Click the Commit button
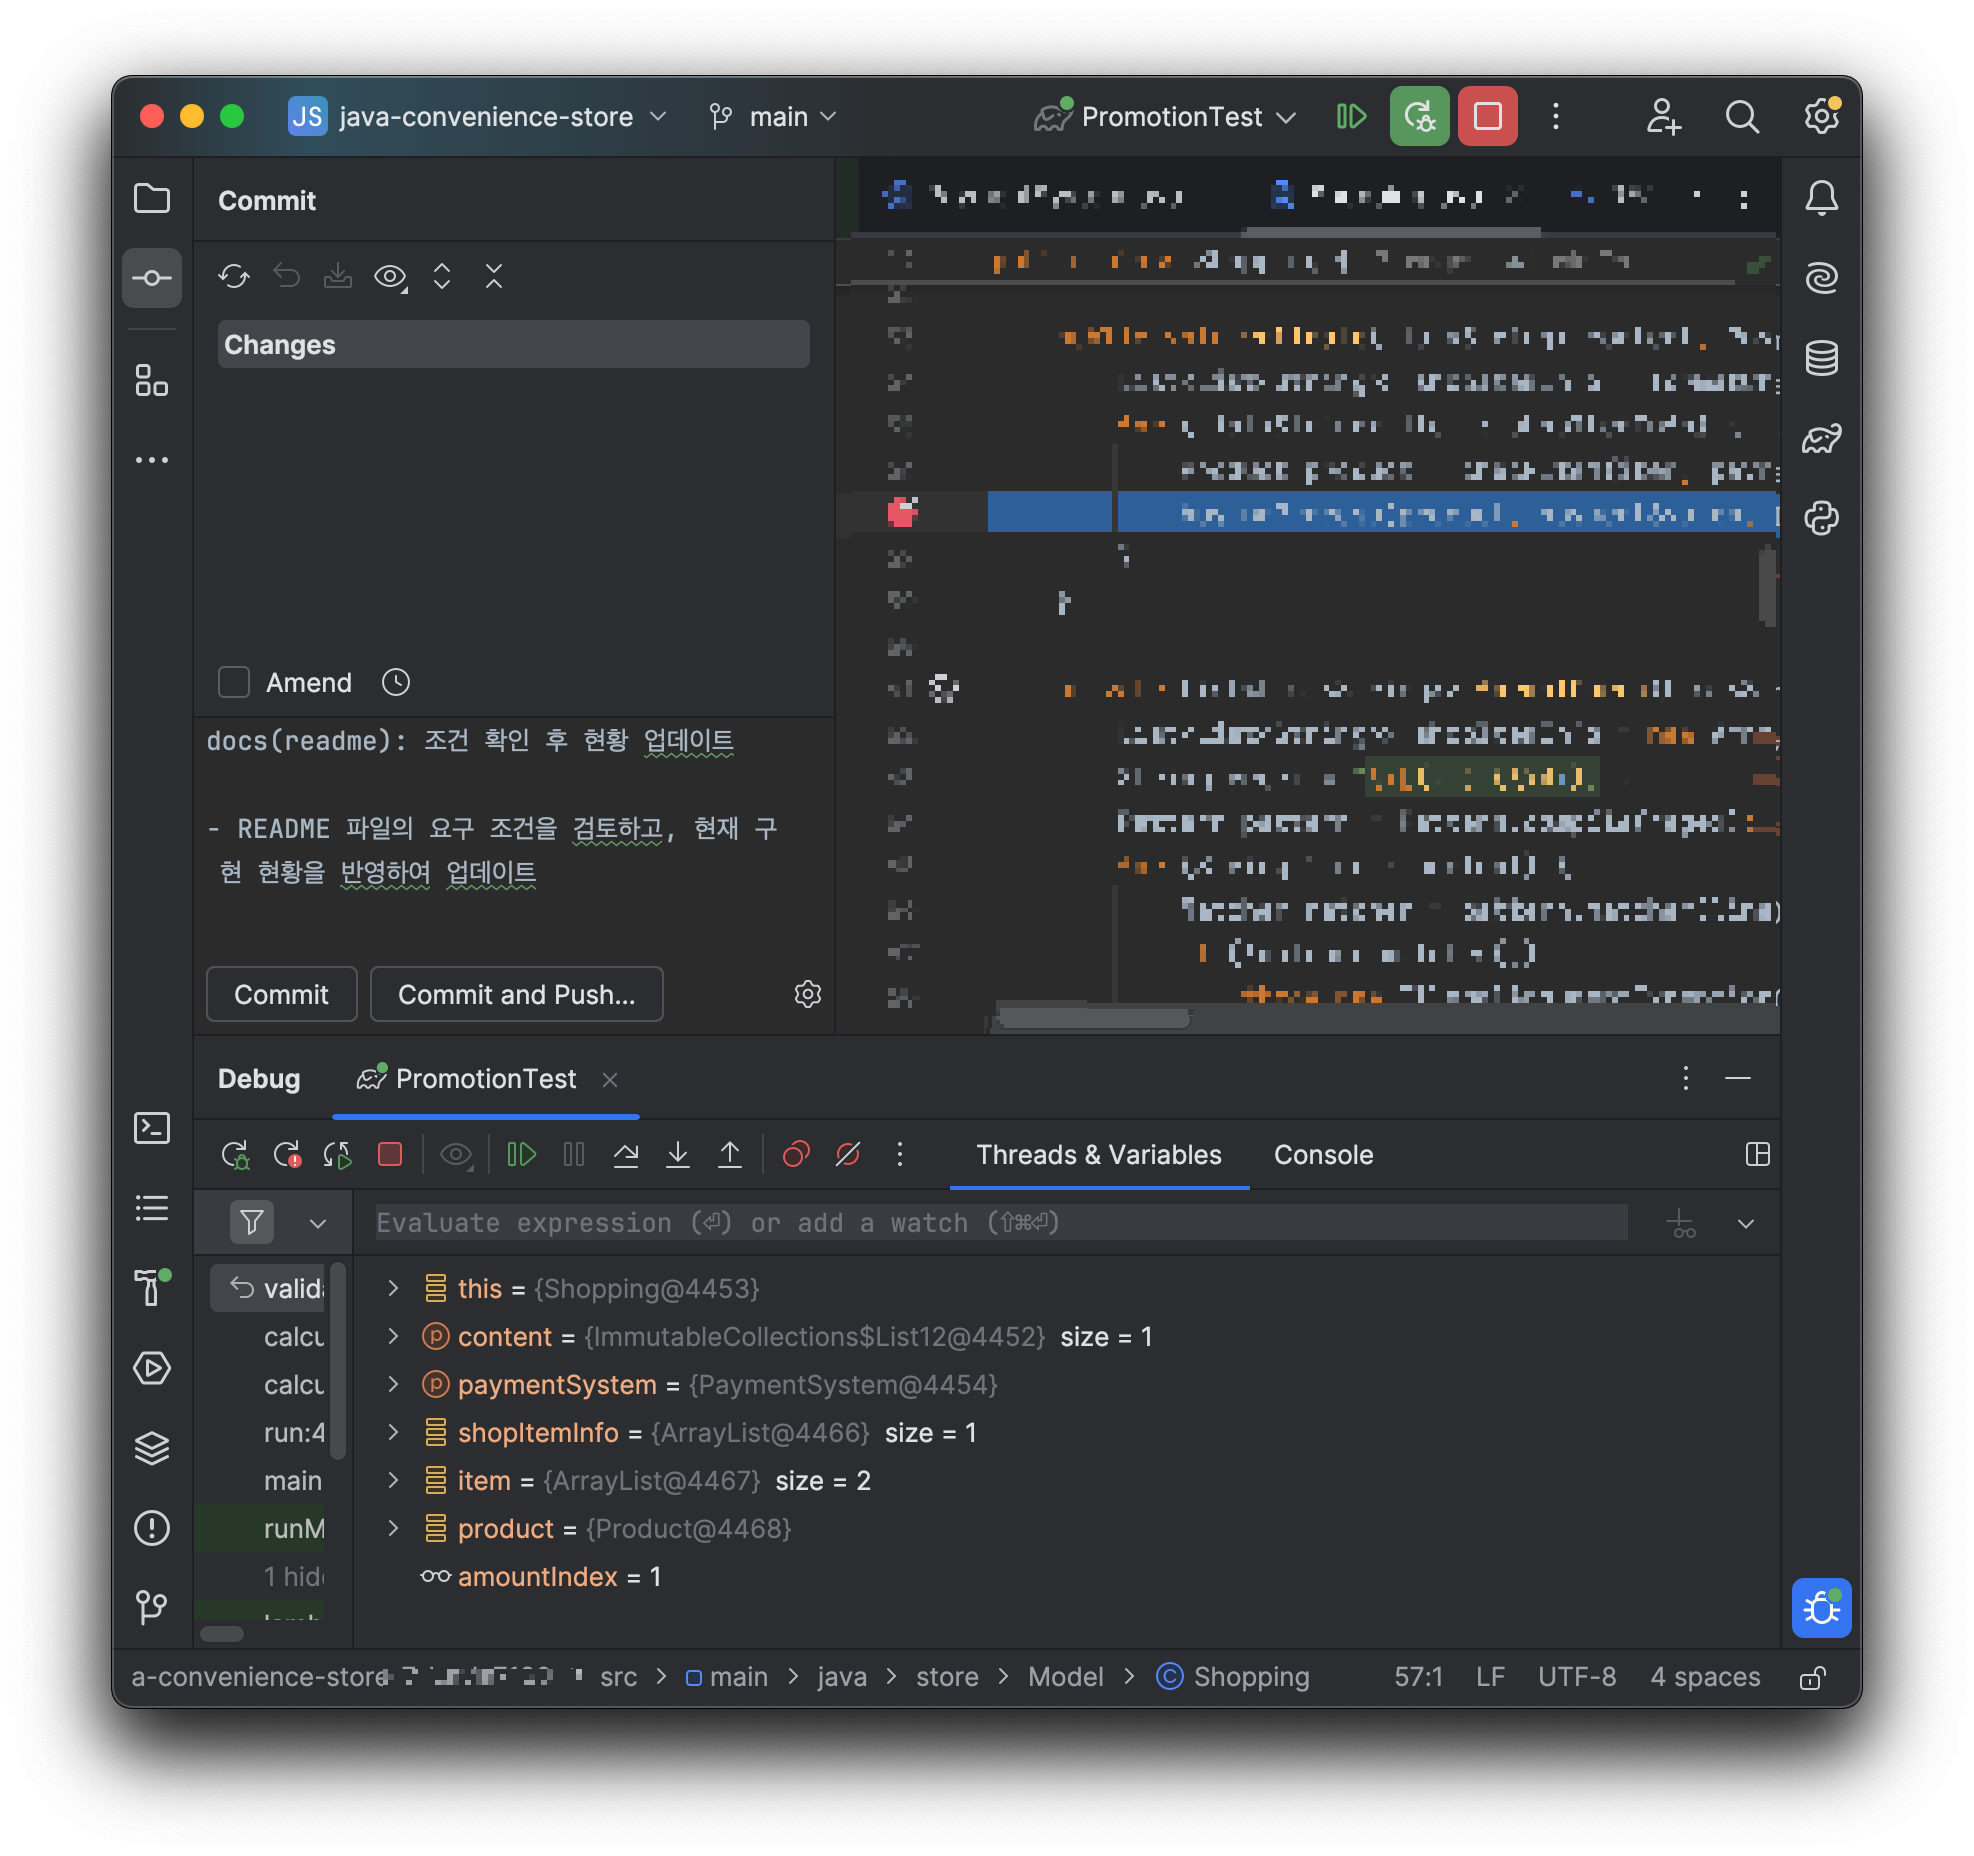 (x=281, y=994)
